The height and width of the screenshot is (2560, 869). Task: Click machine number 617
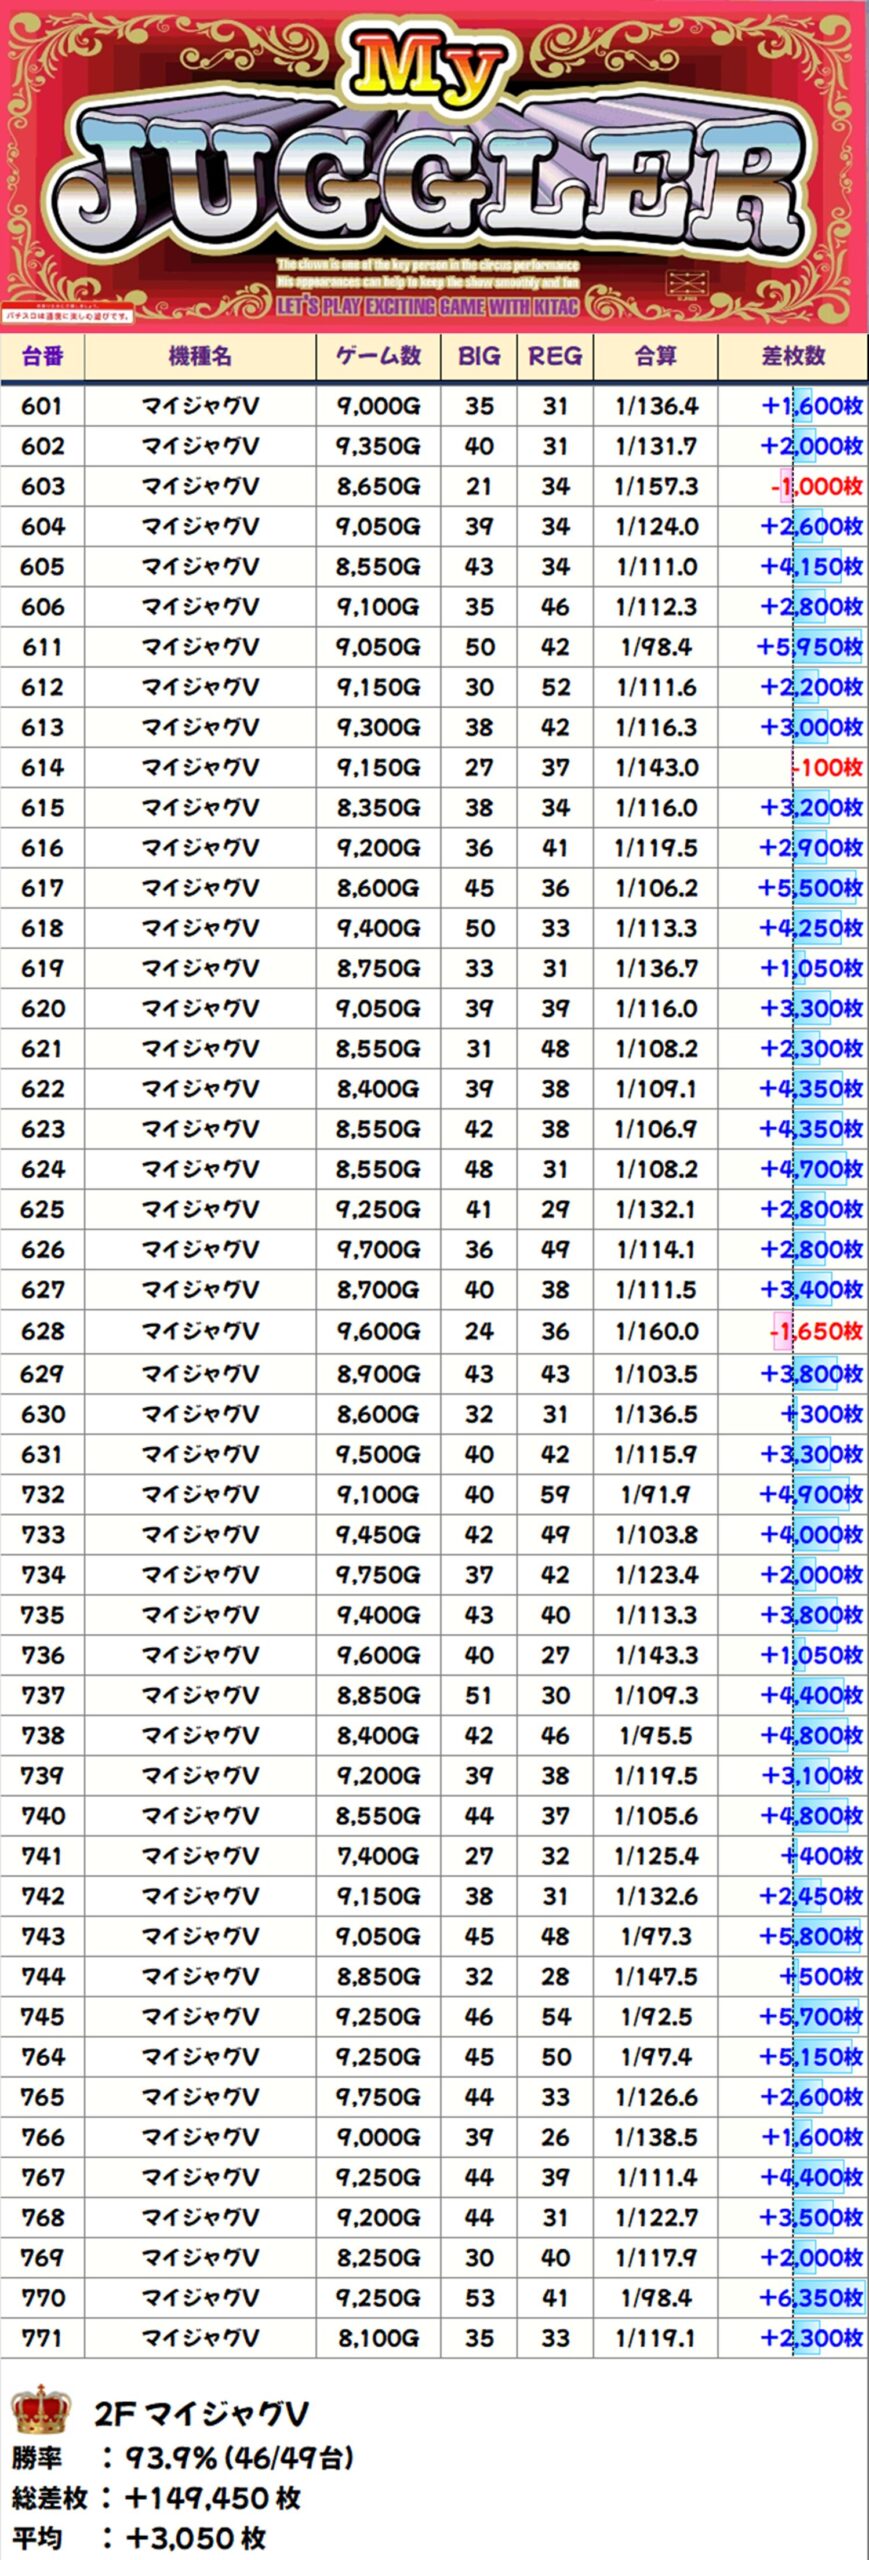click(x=42, y=888)
